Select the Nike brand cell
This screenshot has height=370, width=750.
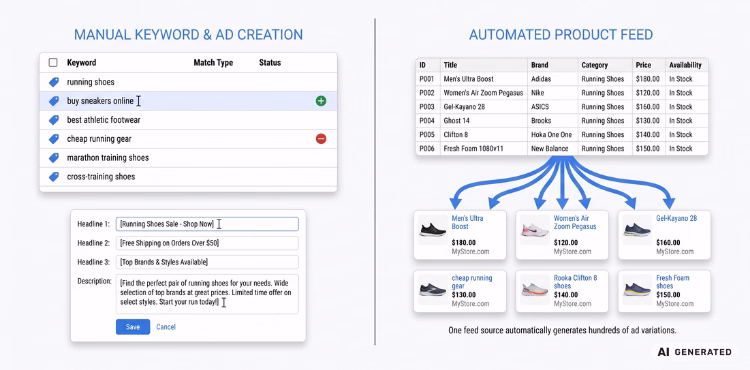point(553,93)
